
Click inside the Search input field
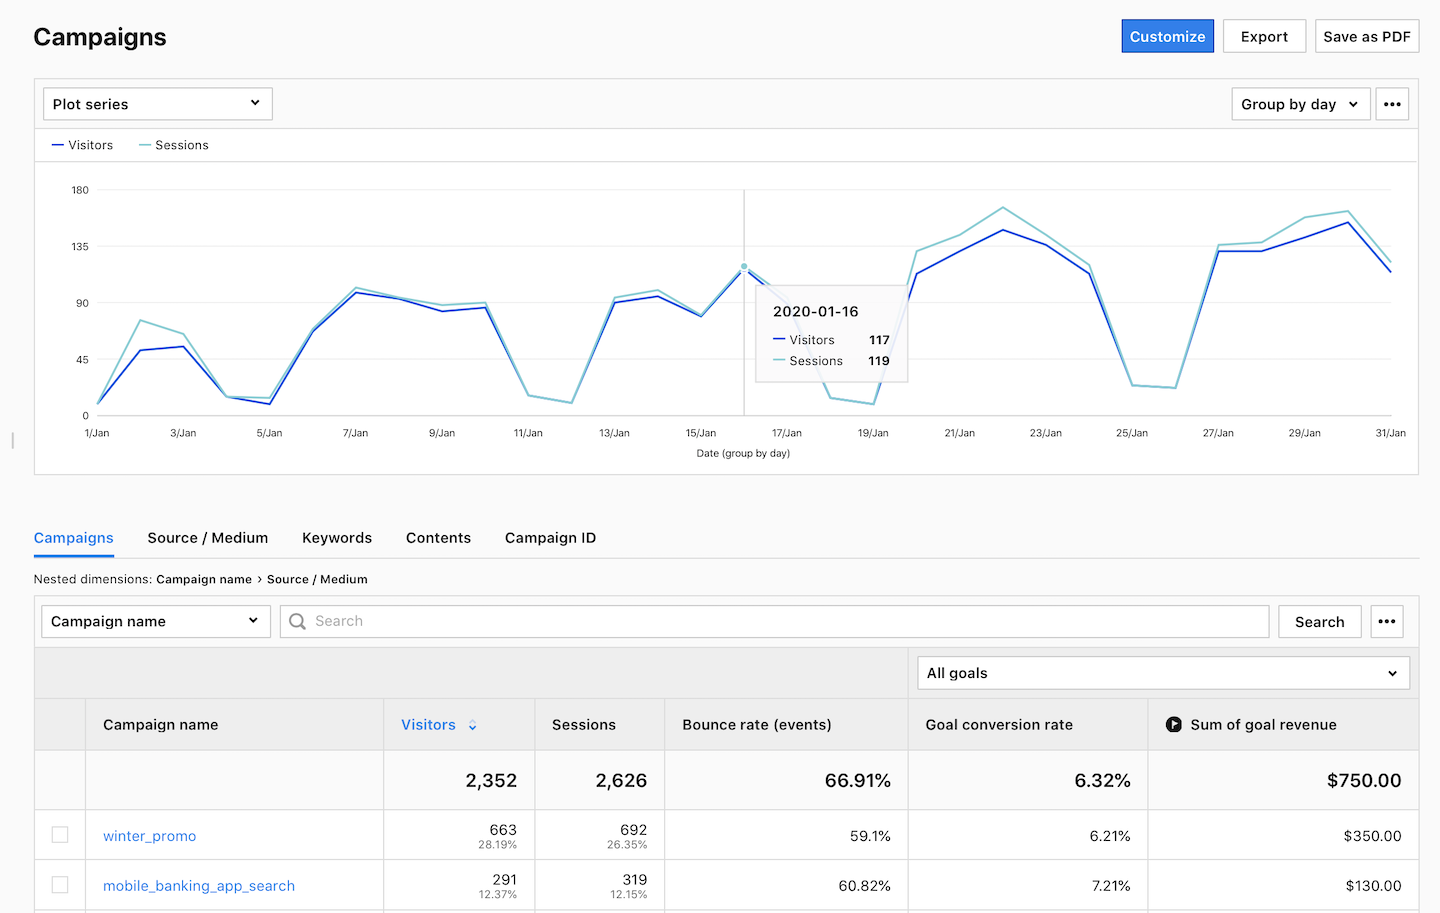coord(775,621)
